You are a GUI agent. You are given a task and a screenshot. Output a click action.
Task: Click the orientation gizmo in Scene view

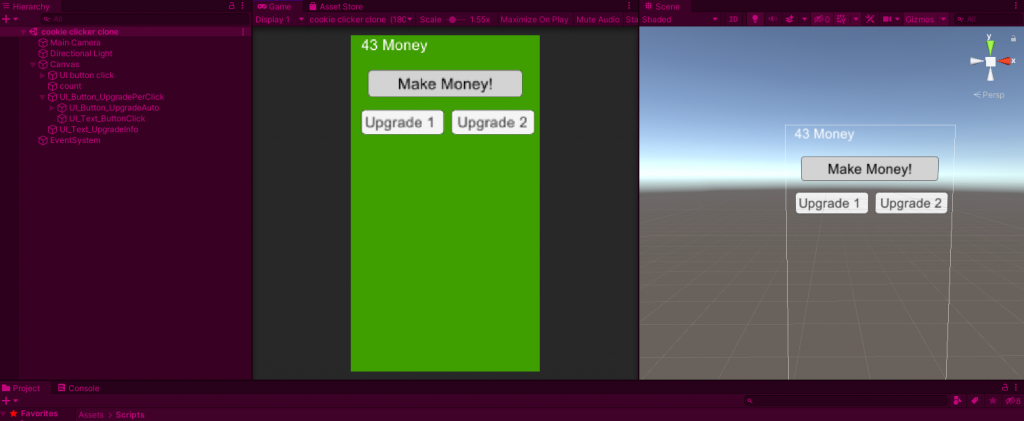[x=990, y=62]
